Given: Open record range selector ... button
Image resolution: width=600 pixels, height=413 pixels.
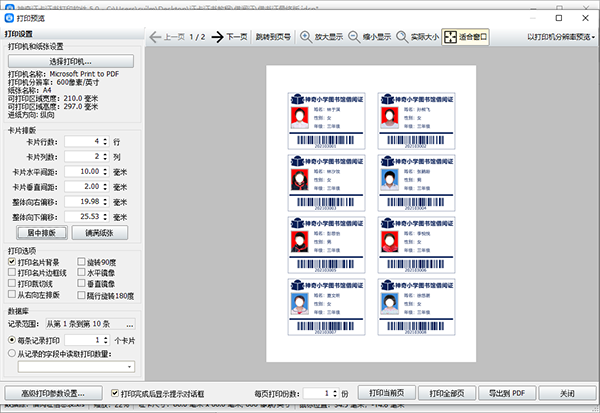Looking at the screenshot, I should coord(130,324).
